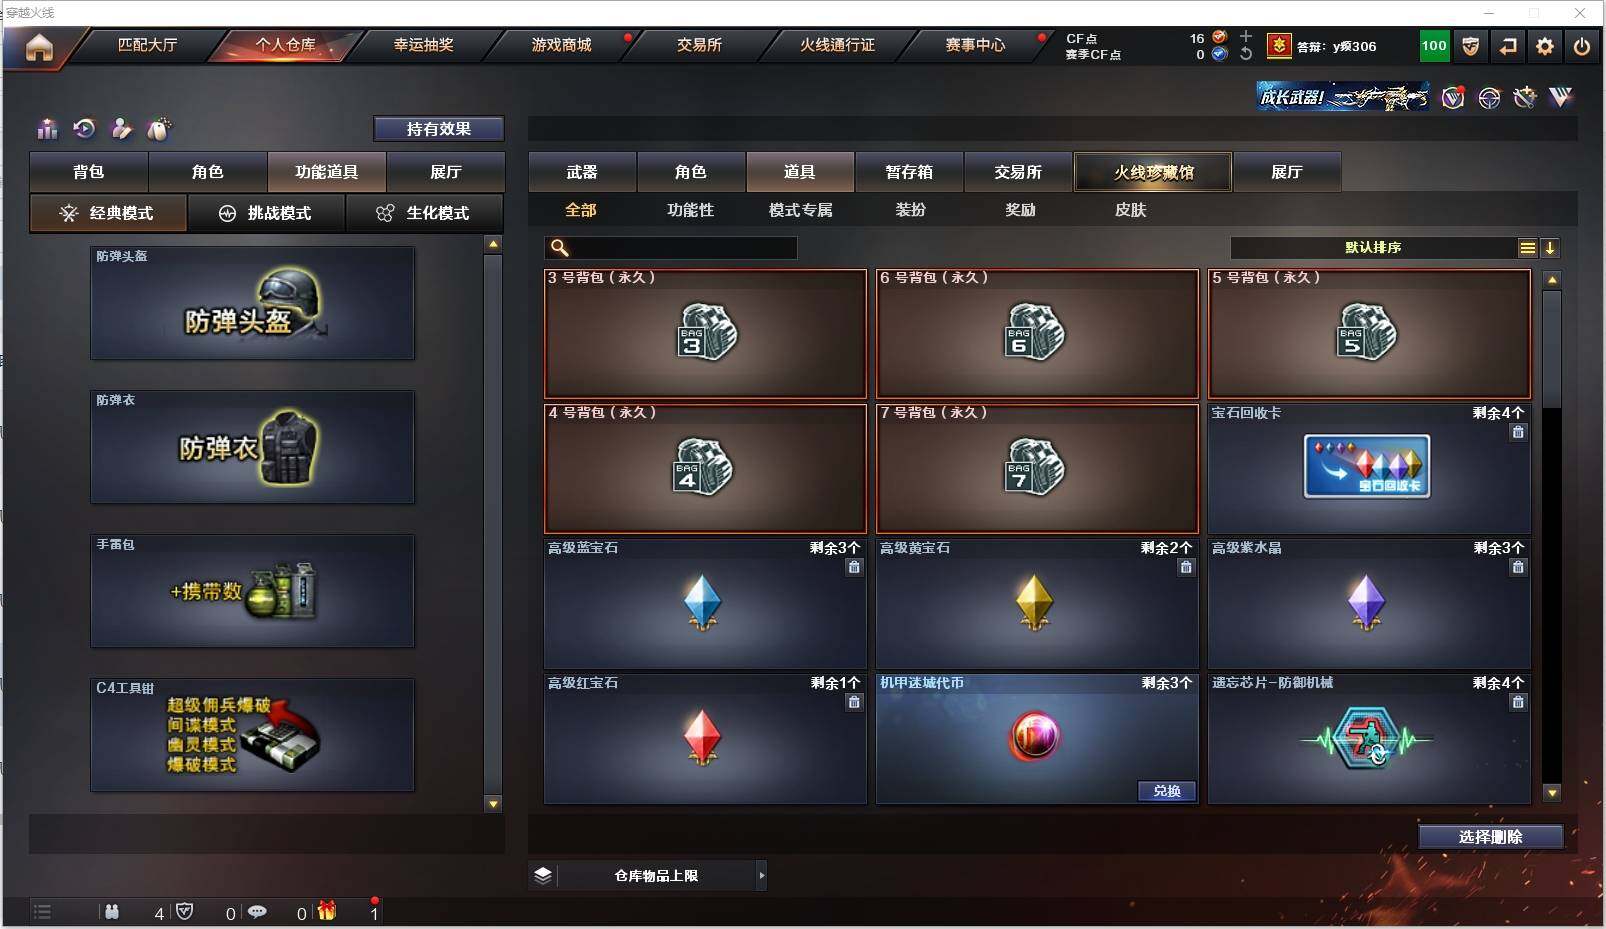Click 兑换 on 机甲迷城代币
The height and width of the screenshot is (929, 1606).
point(1167,791)
